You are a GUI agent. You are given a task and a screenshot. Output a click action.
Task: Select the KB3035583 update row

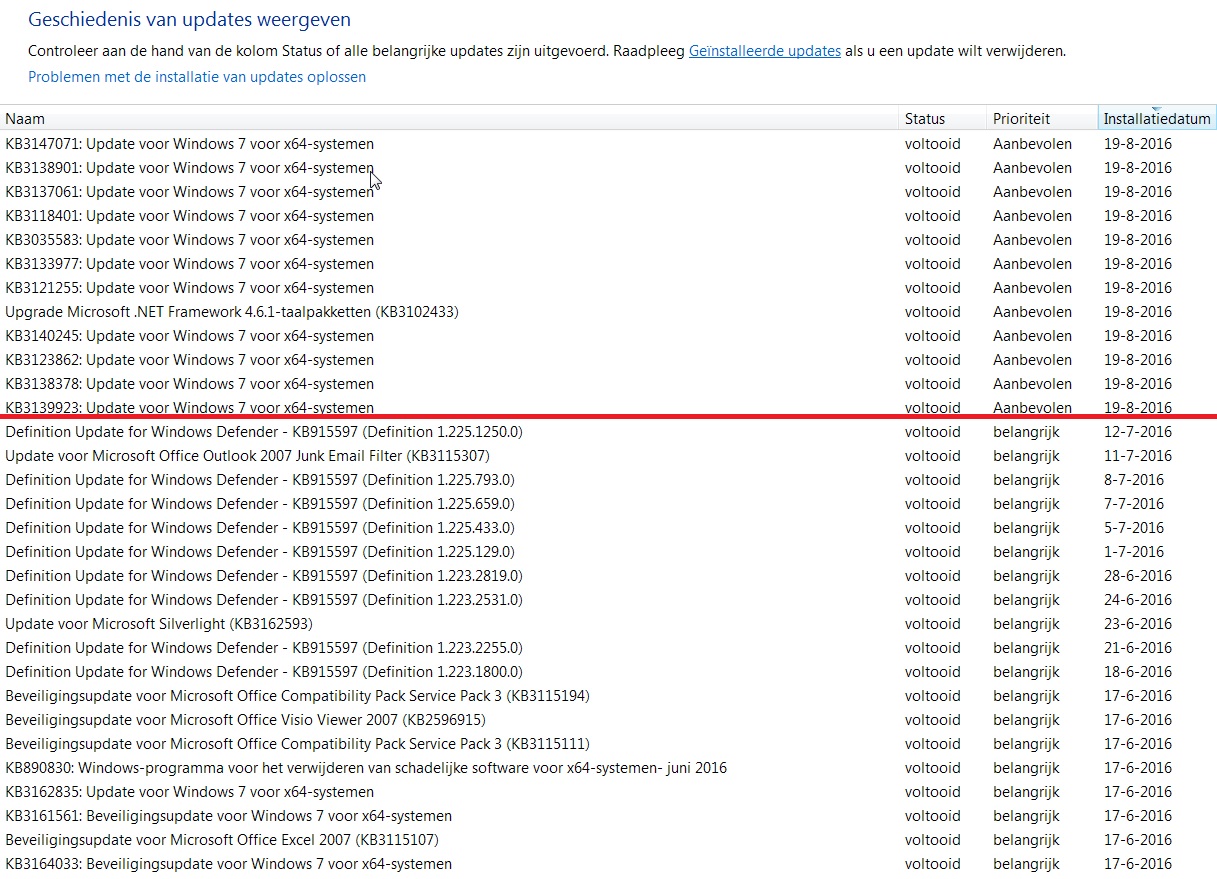(608, 240)
